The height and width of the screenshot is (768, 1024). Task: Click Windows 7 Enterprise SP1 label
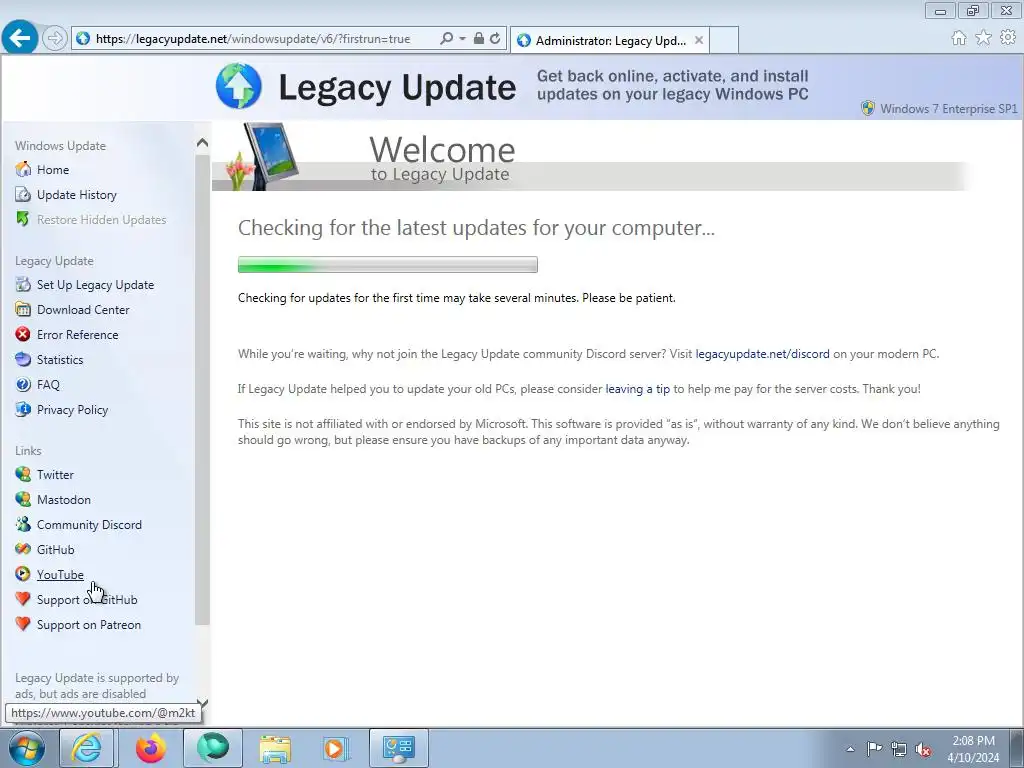click(x=948, y=108)
